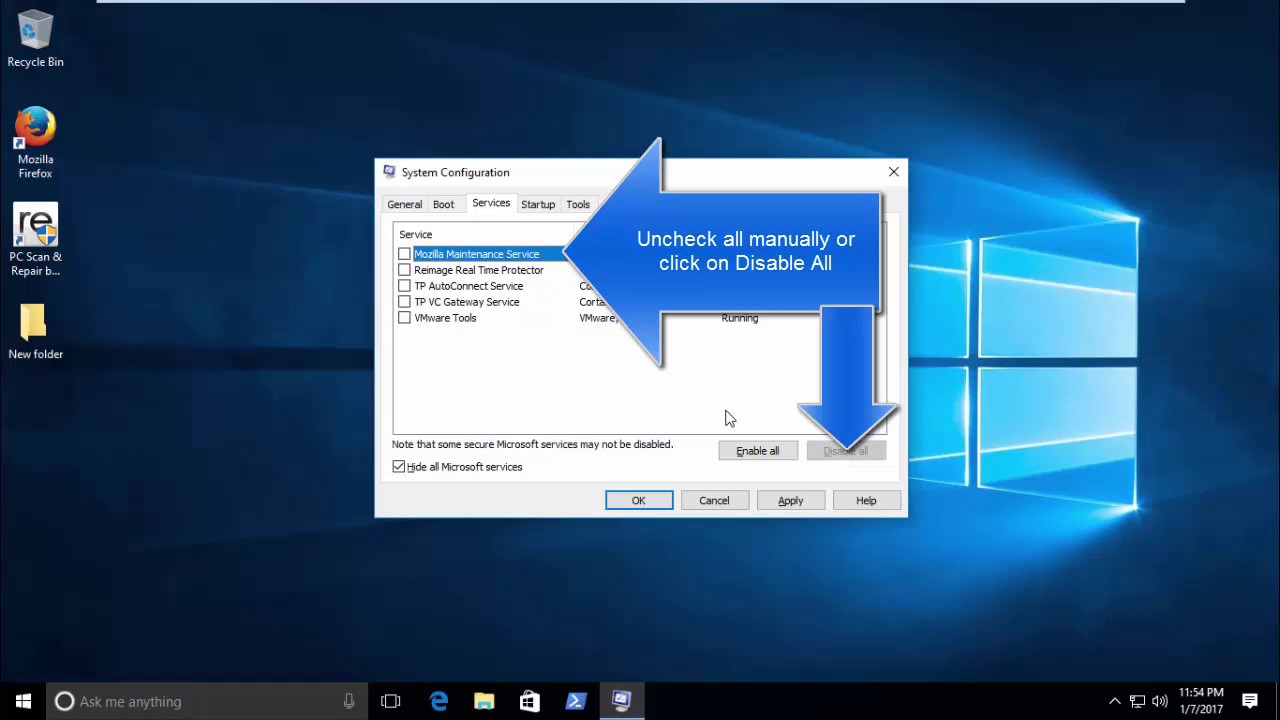This screenshot has height=720, width=1280.
Task: Select the Services tab
Action: click(491, 203)
